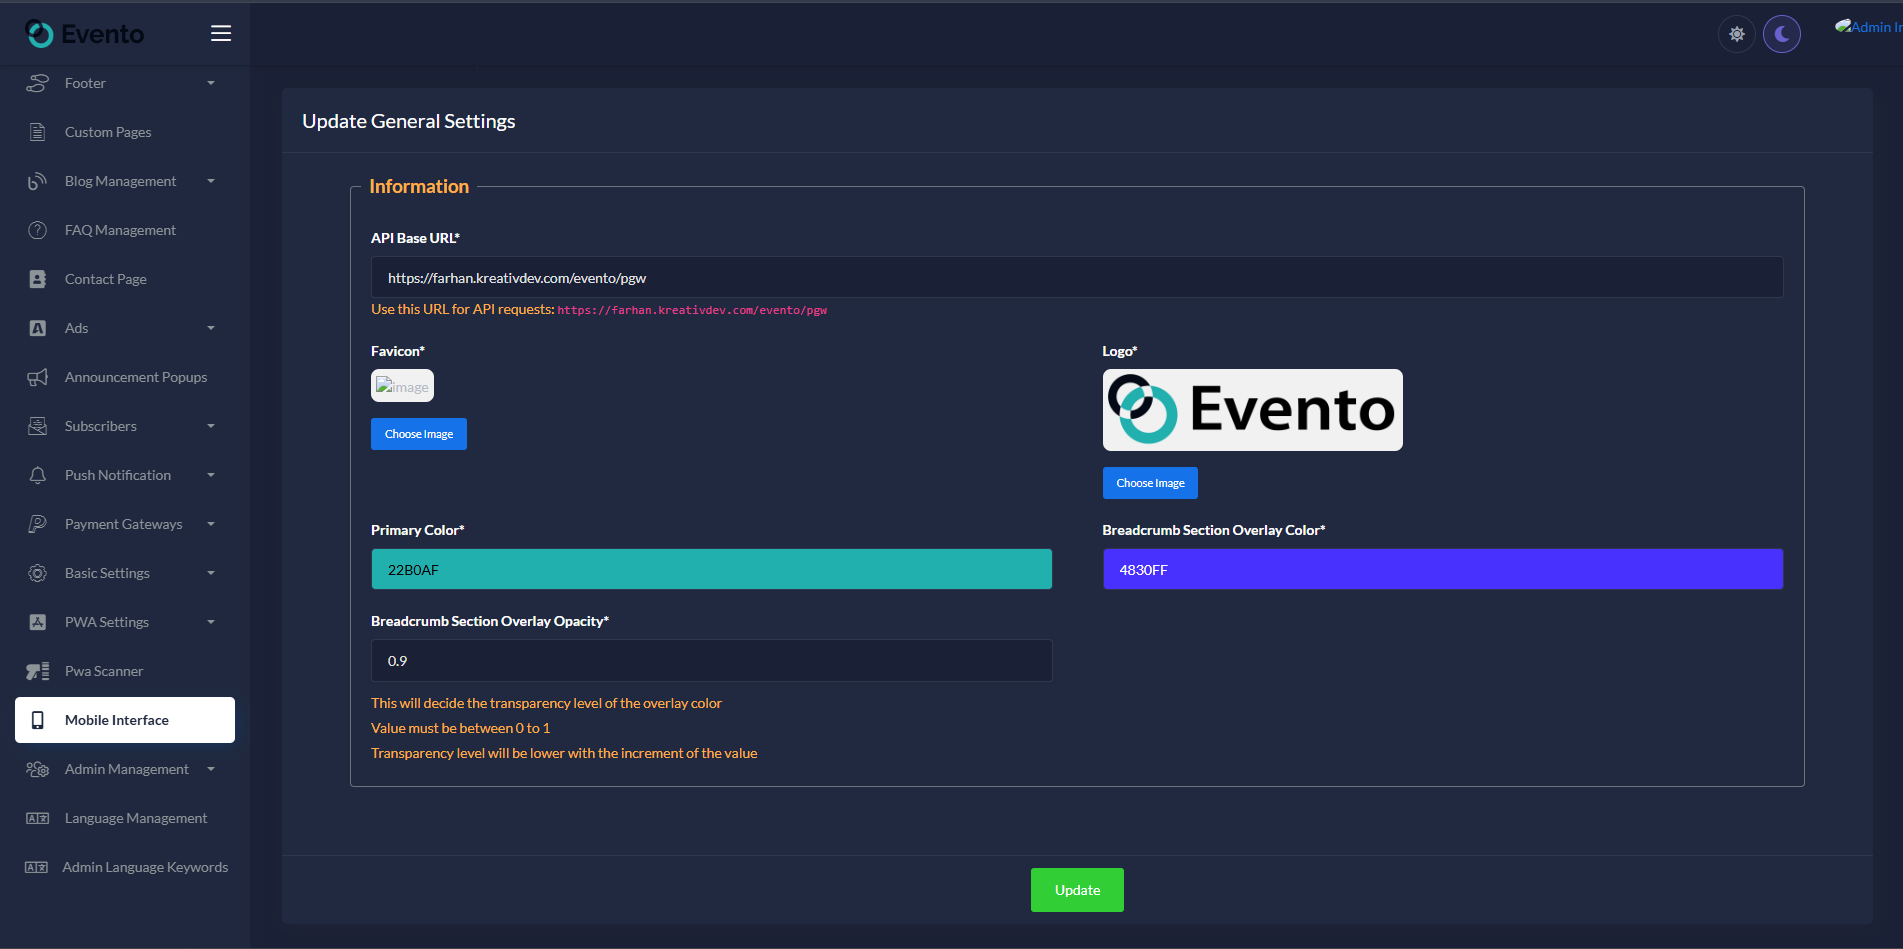
Task: Expand the Basic Settings submenu arrow
Action: click(x=211, y=573)
